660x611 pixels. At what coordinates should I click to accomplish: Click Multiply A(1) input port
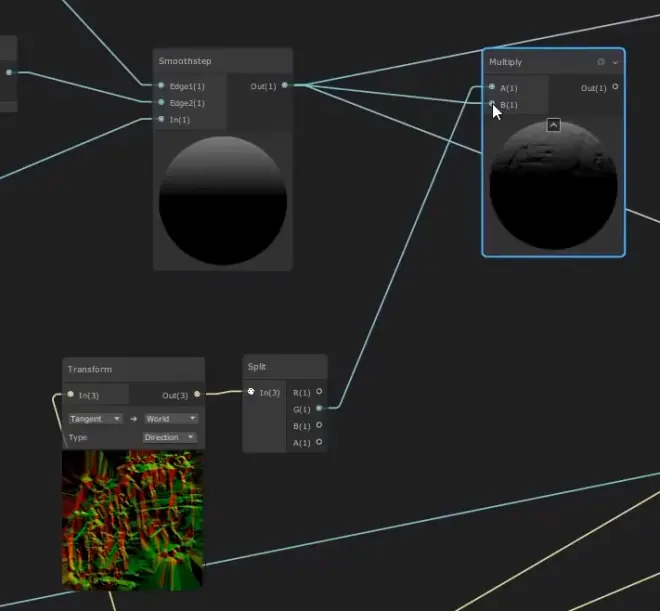click(x=492, y=87)
